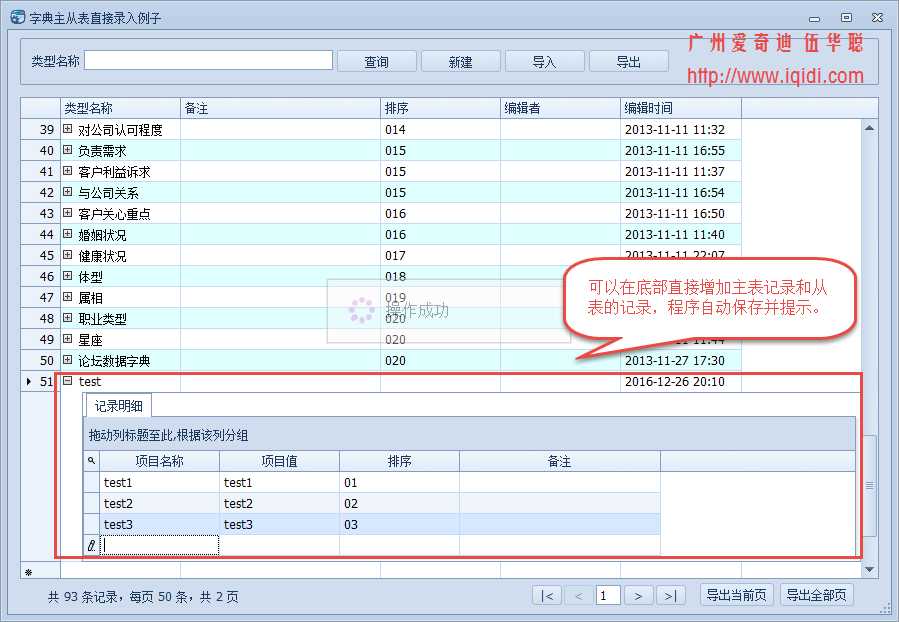Click the vertical scrollbar thumb

[x=870, y=486]
